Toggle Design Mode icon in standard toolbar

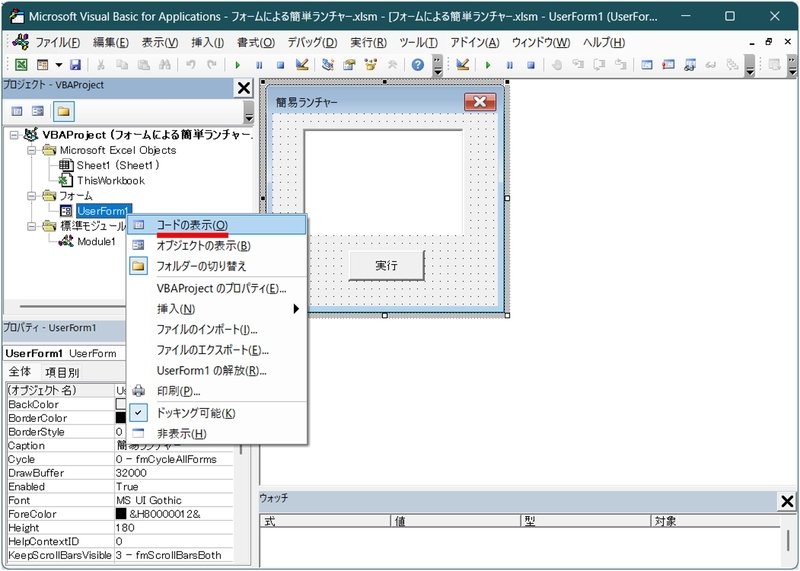(302, 65)
